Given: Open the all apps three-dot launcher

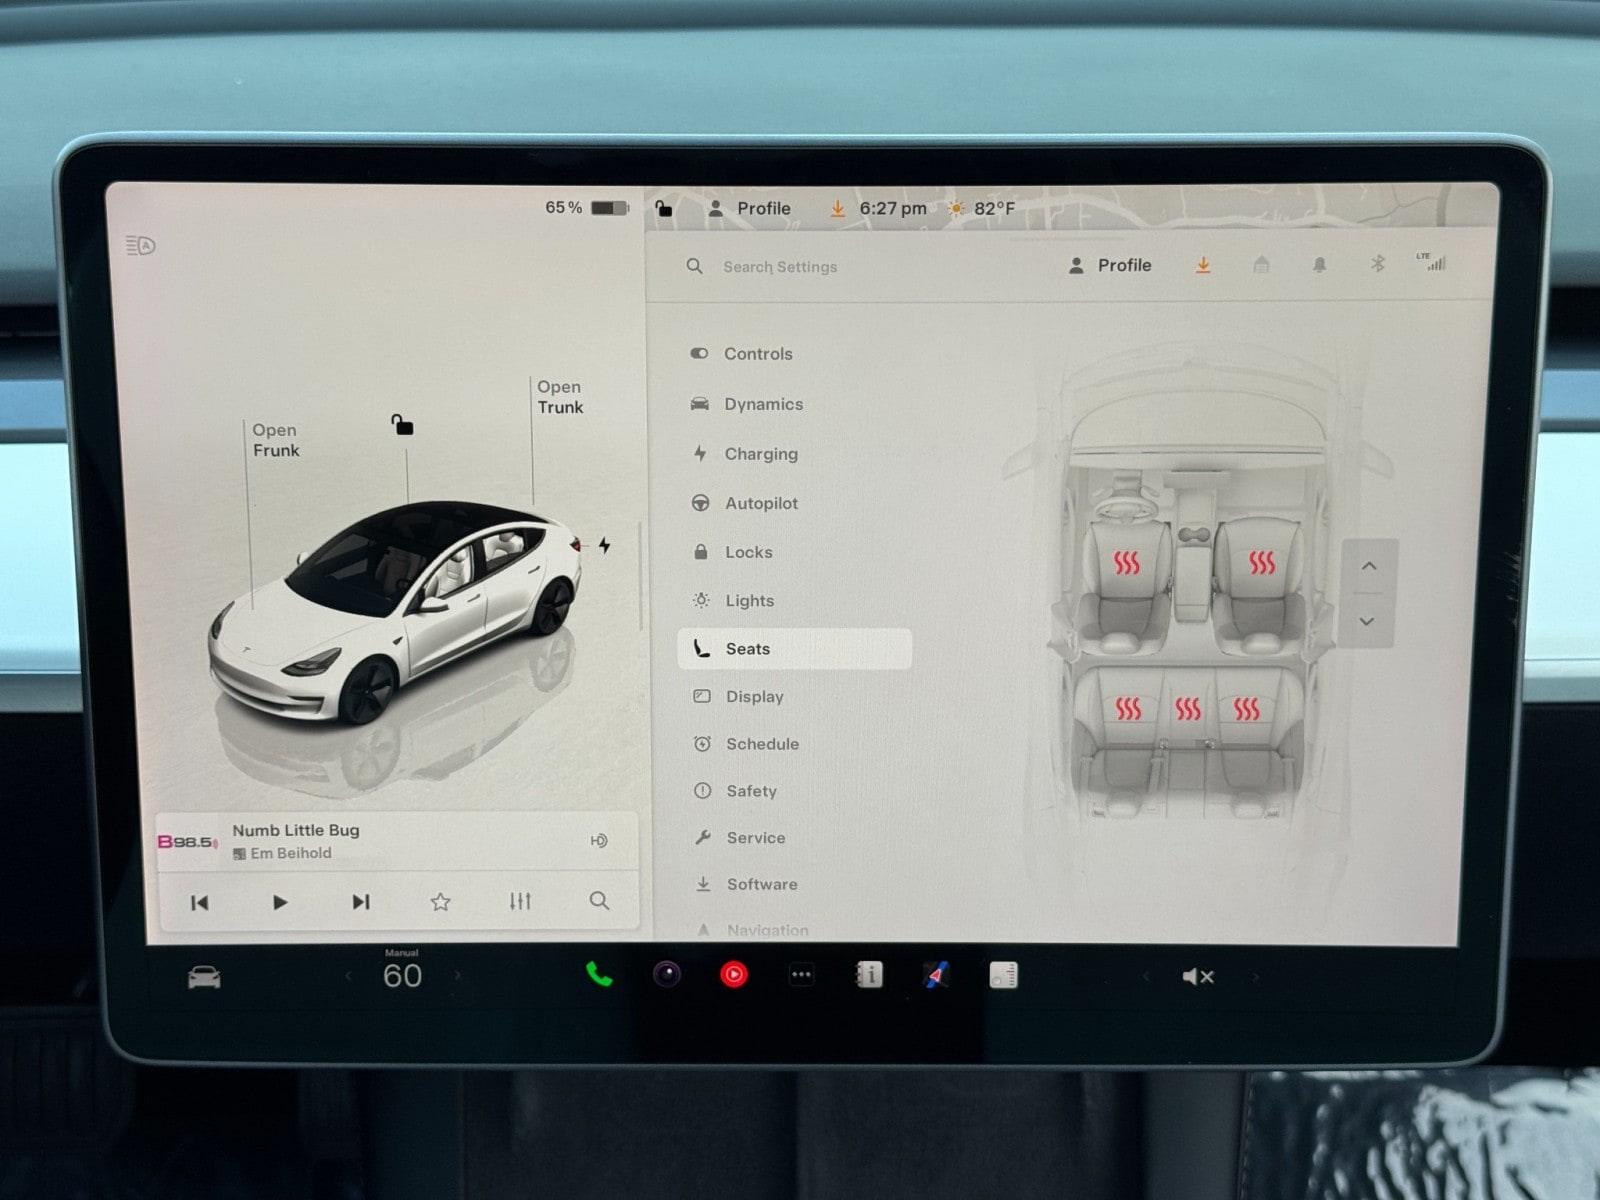Looking at the screenshot, I should point(801,975).
